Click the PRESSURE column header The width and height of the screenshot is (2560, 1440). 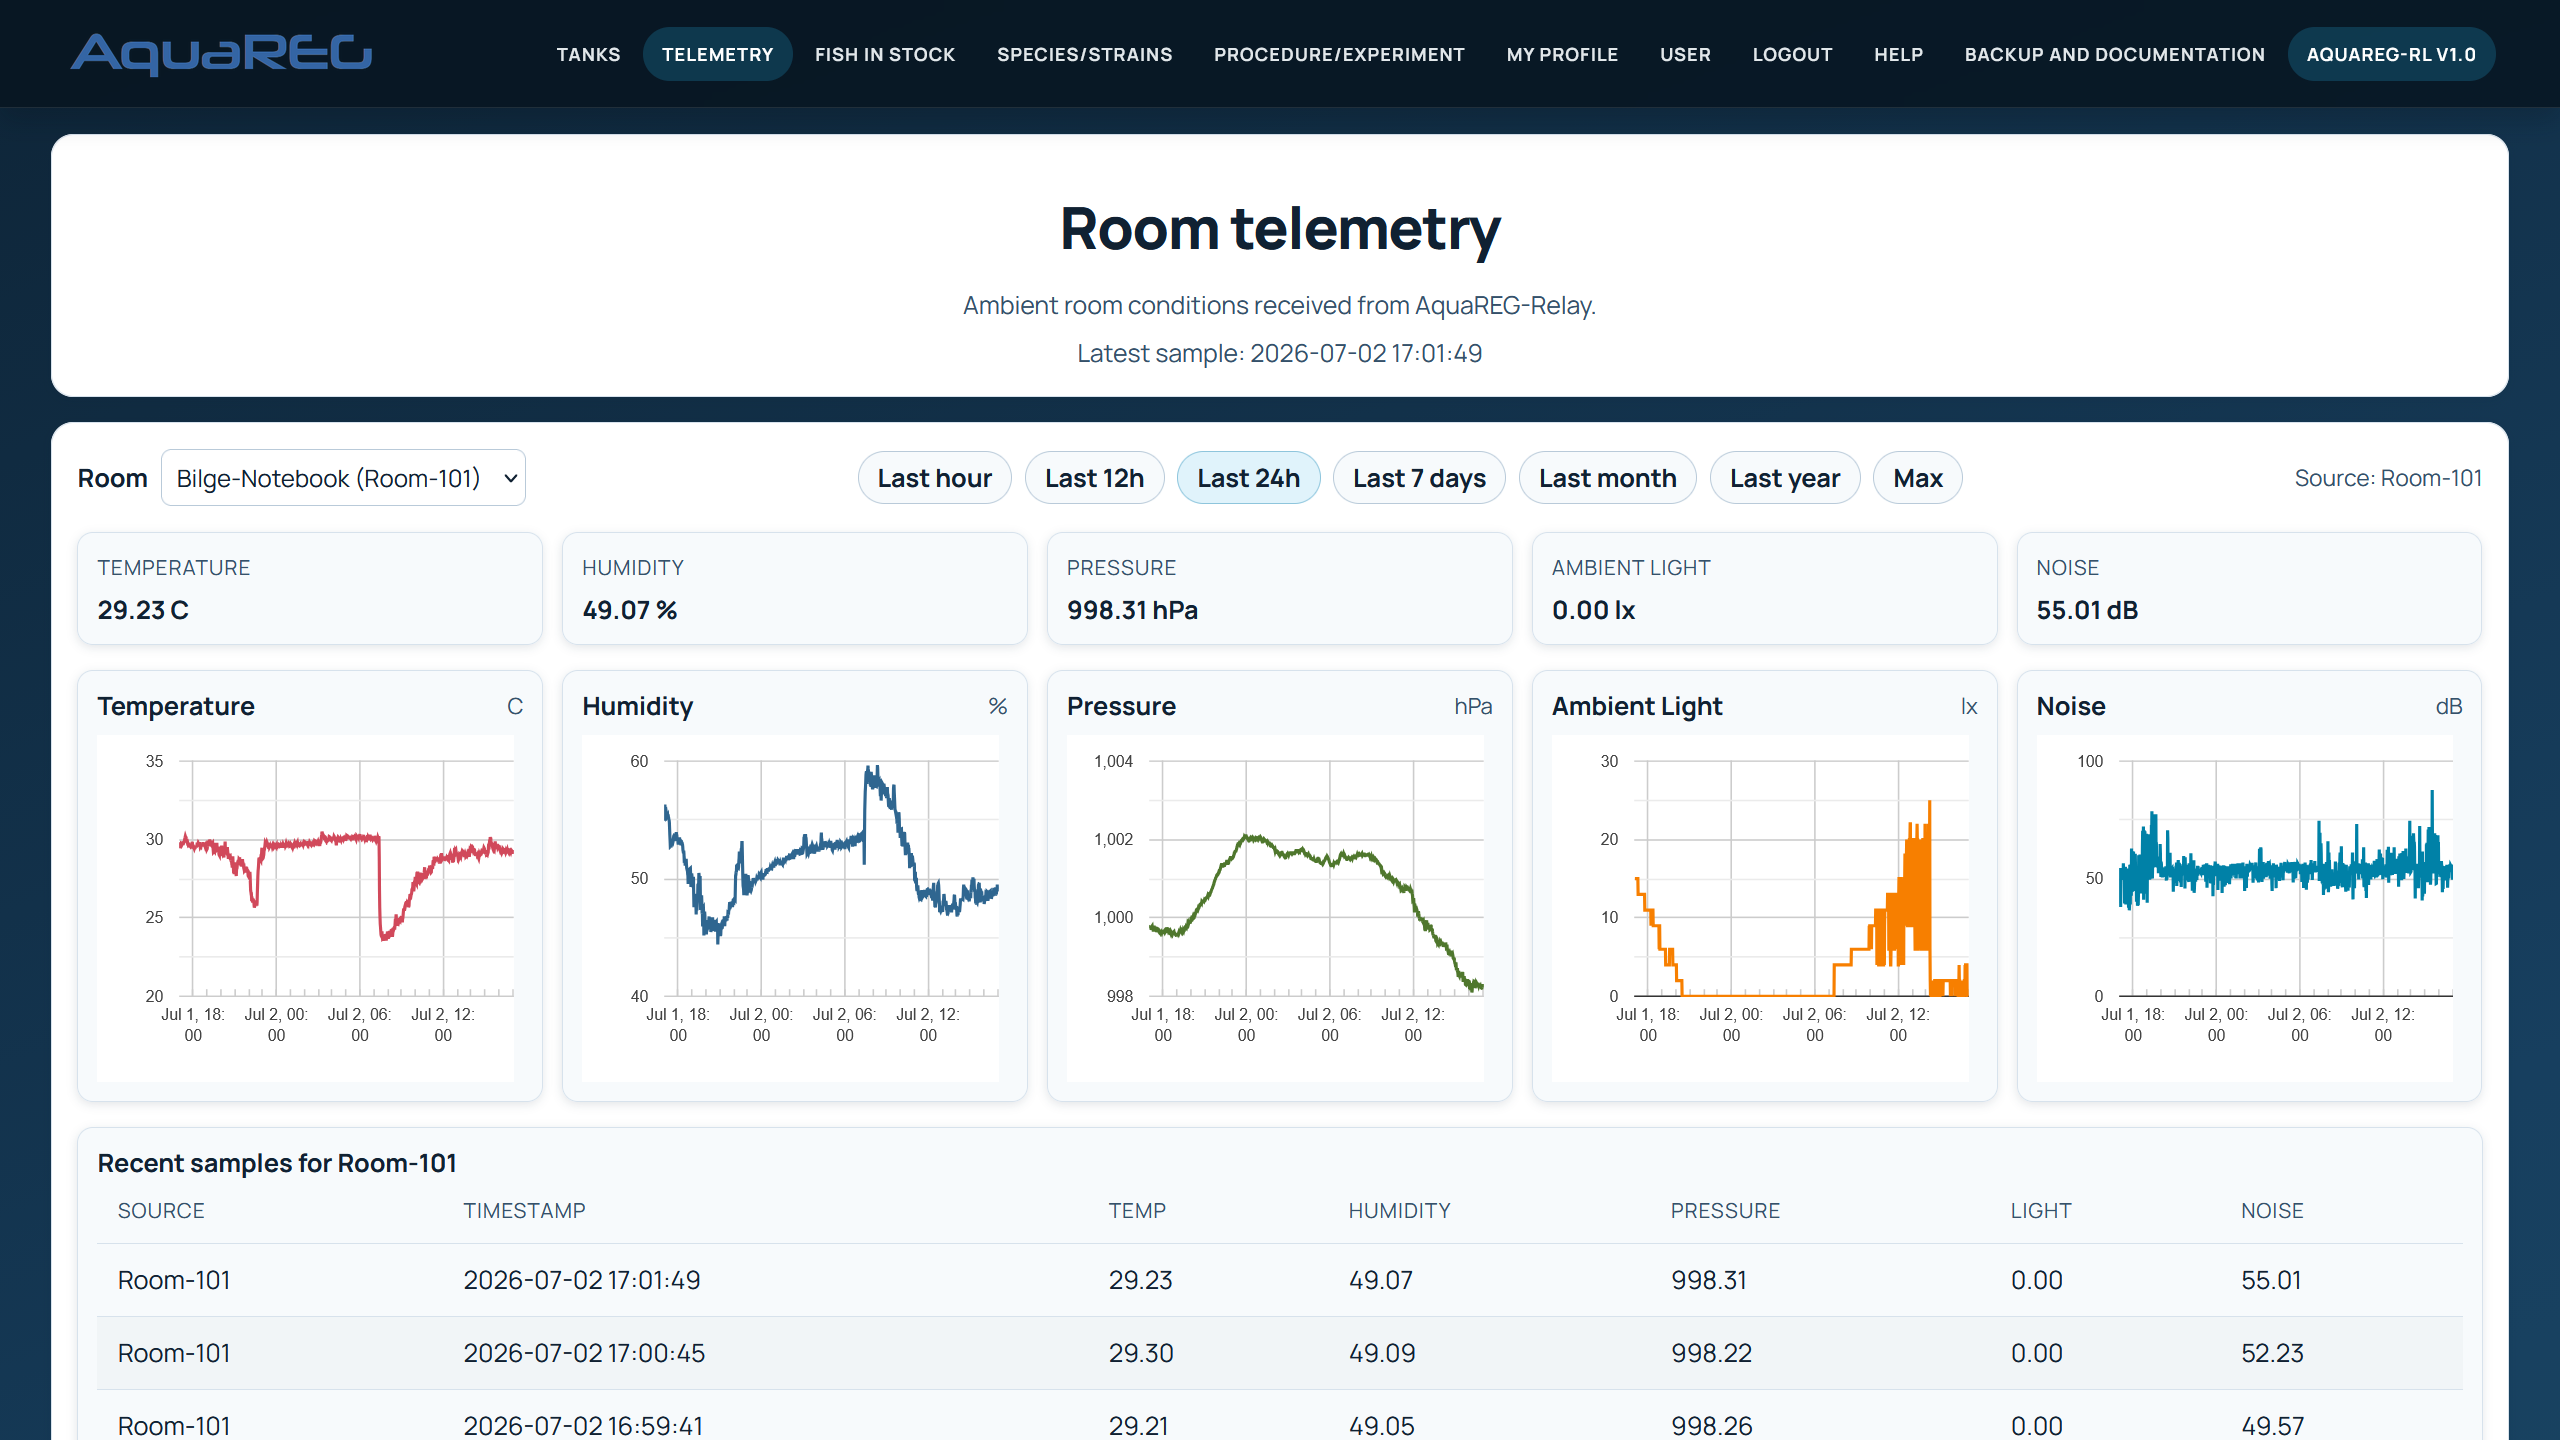click(x=1725, y=1211)
